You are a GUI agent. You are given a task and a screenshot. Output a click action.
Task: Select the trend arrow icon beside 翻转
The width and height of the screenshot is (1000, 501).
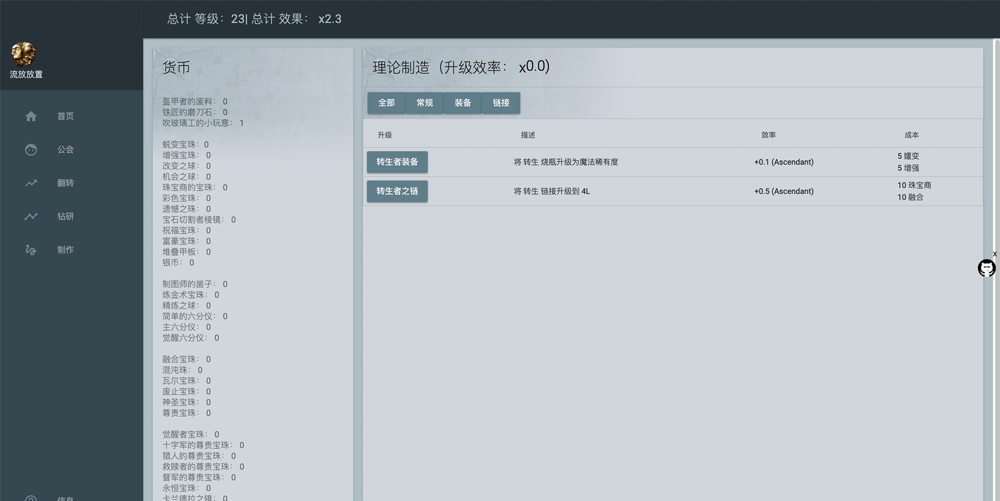pyautogui.click(x=31, y=183)
